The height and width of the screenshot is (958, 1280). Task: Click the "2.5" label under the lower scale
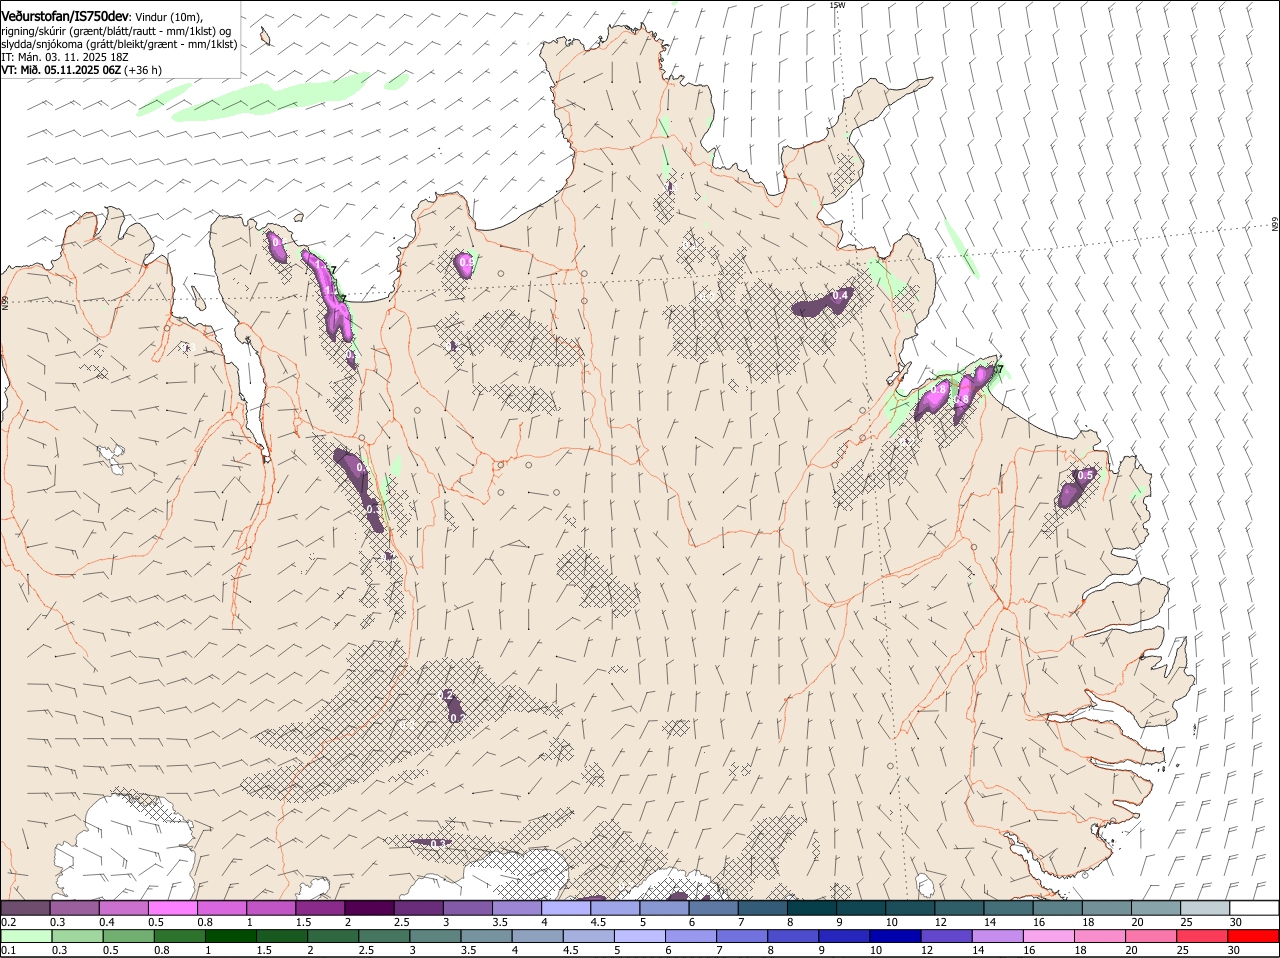[366, 951]
